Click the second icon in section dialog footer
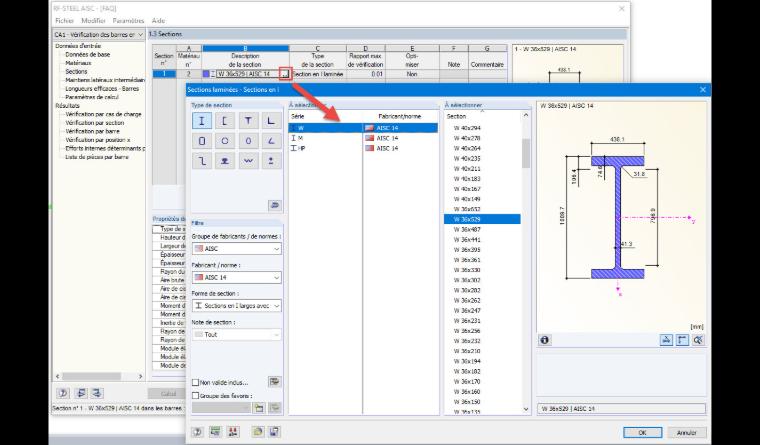 (x=216, y=432)
